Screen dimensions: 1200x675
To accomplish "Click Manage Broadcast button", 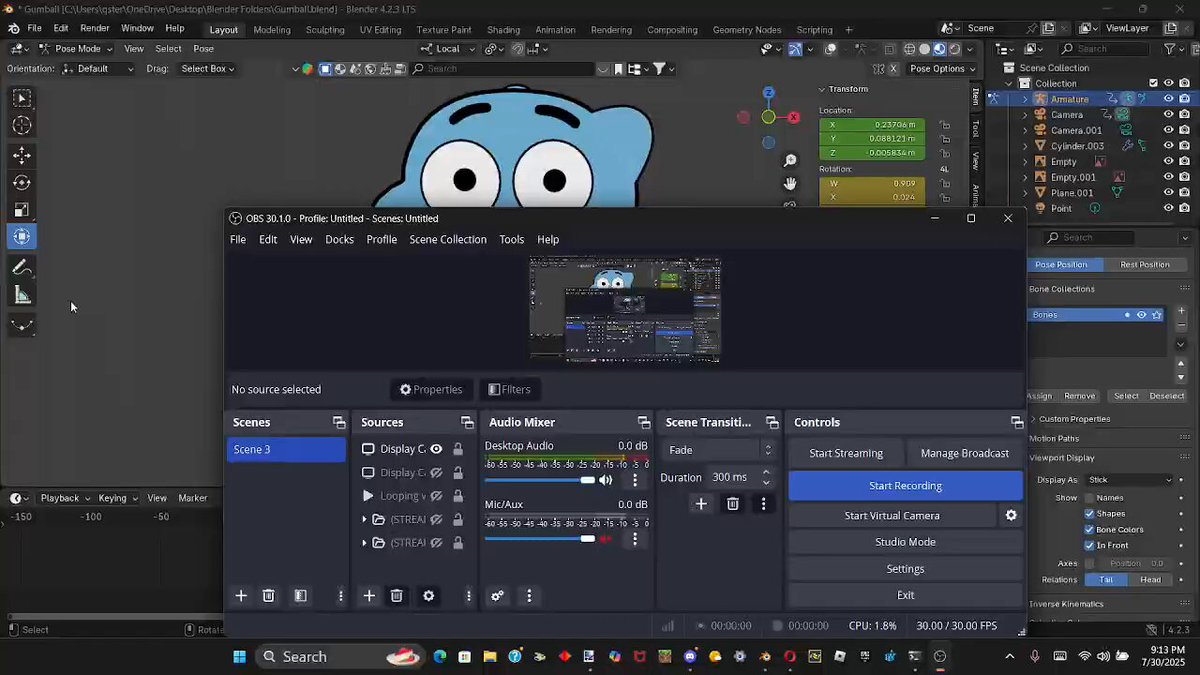I will pyautogui.click(x=965, y=453).
